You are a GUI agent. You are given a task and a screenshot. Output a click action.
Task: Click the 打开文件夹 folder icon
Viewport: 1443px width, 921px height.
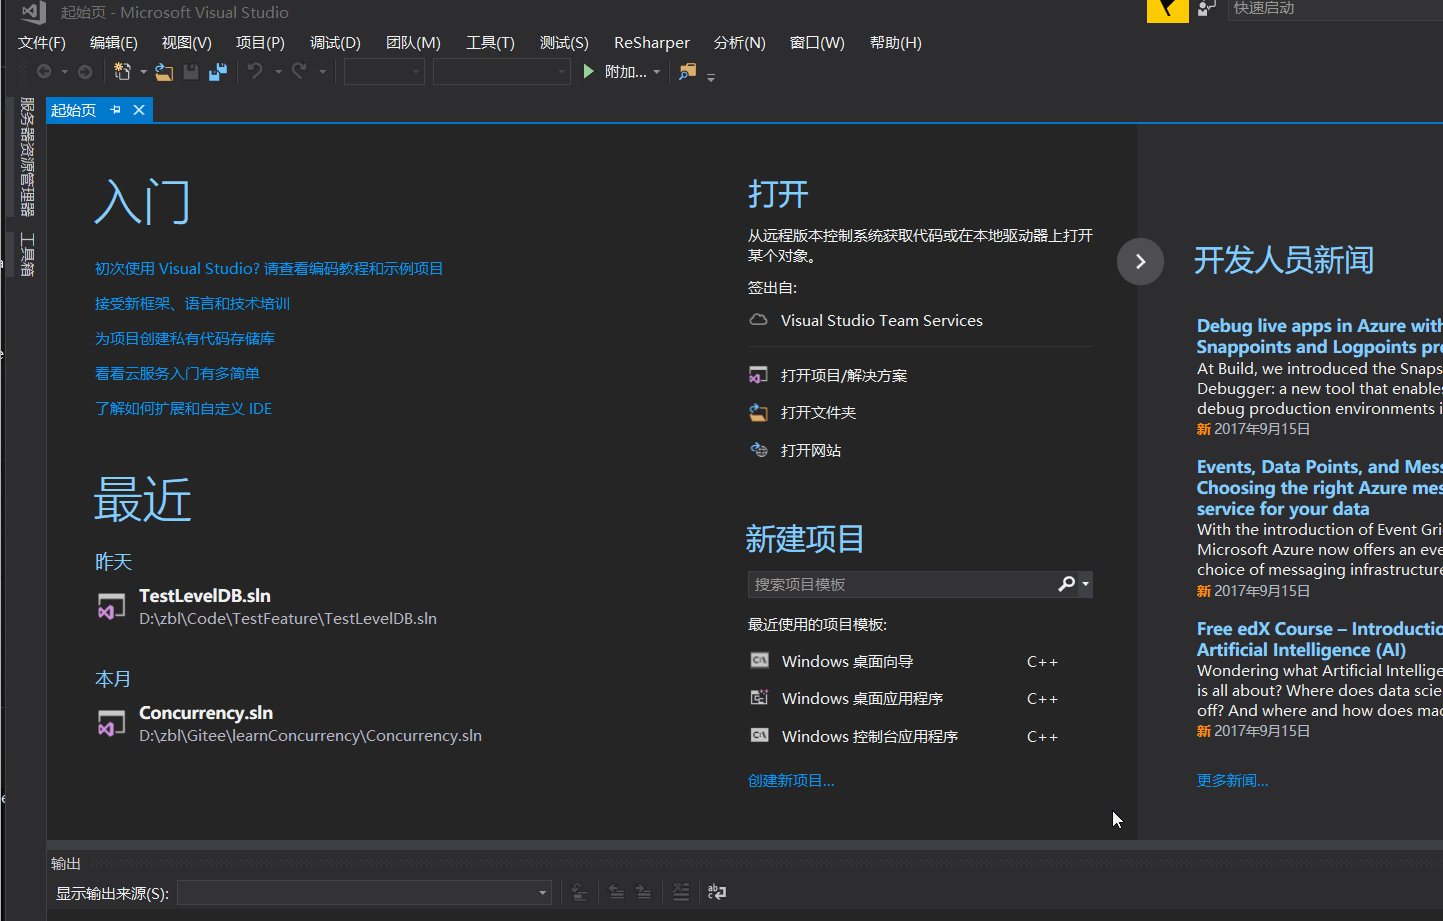coord(759,412)
